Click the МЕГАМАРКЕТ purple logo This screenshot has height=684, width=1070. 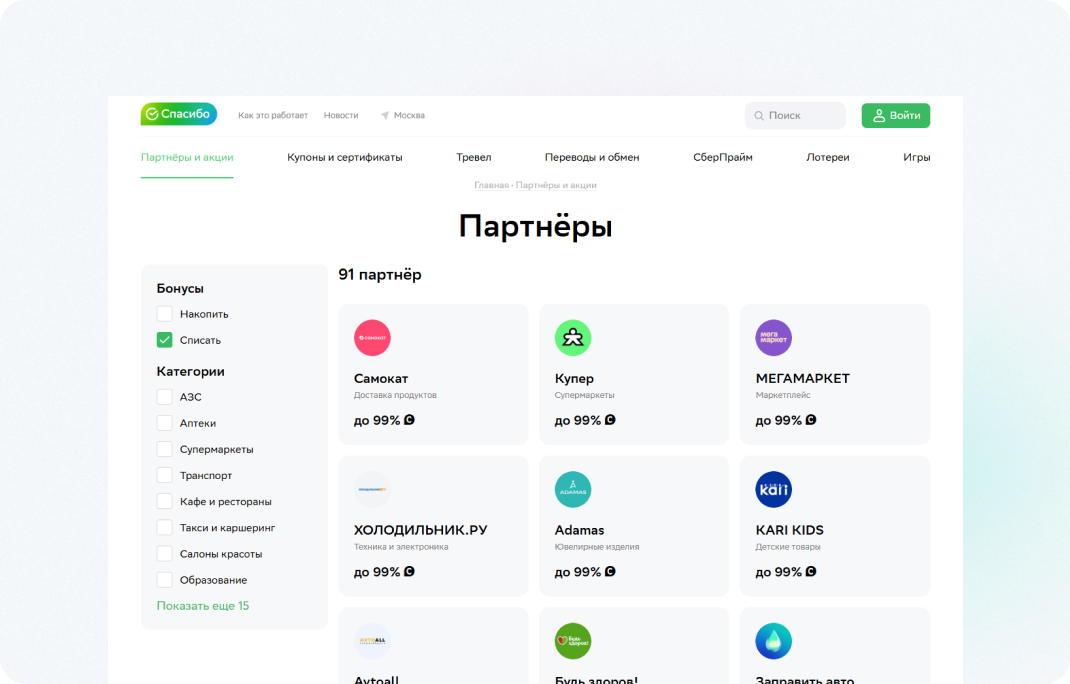coord(773,338)
